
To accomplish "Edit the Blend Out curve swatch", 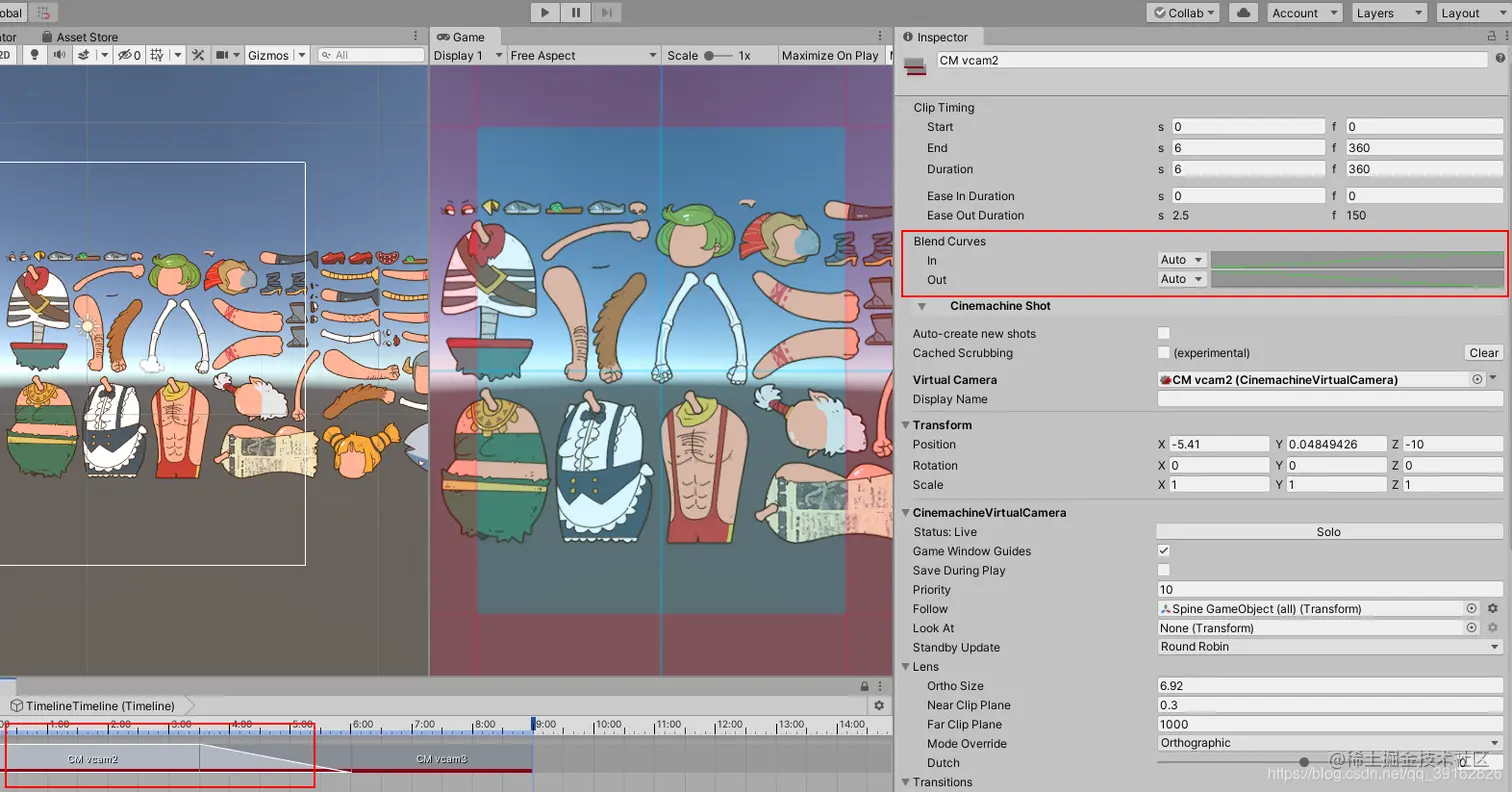I will 1357,279.
